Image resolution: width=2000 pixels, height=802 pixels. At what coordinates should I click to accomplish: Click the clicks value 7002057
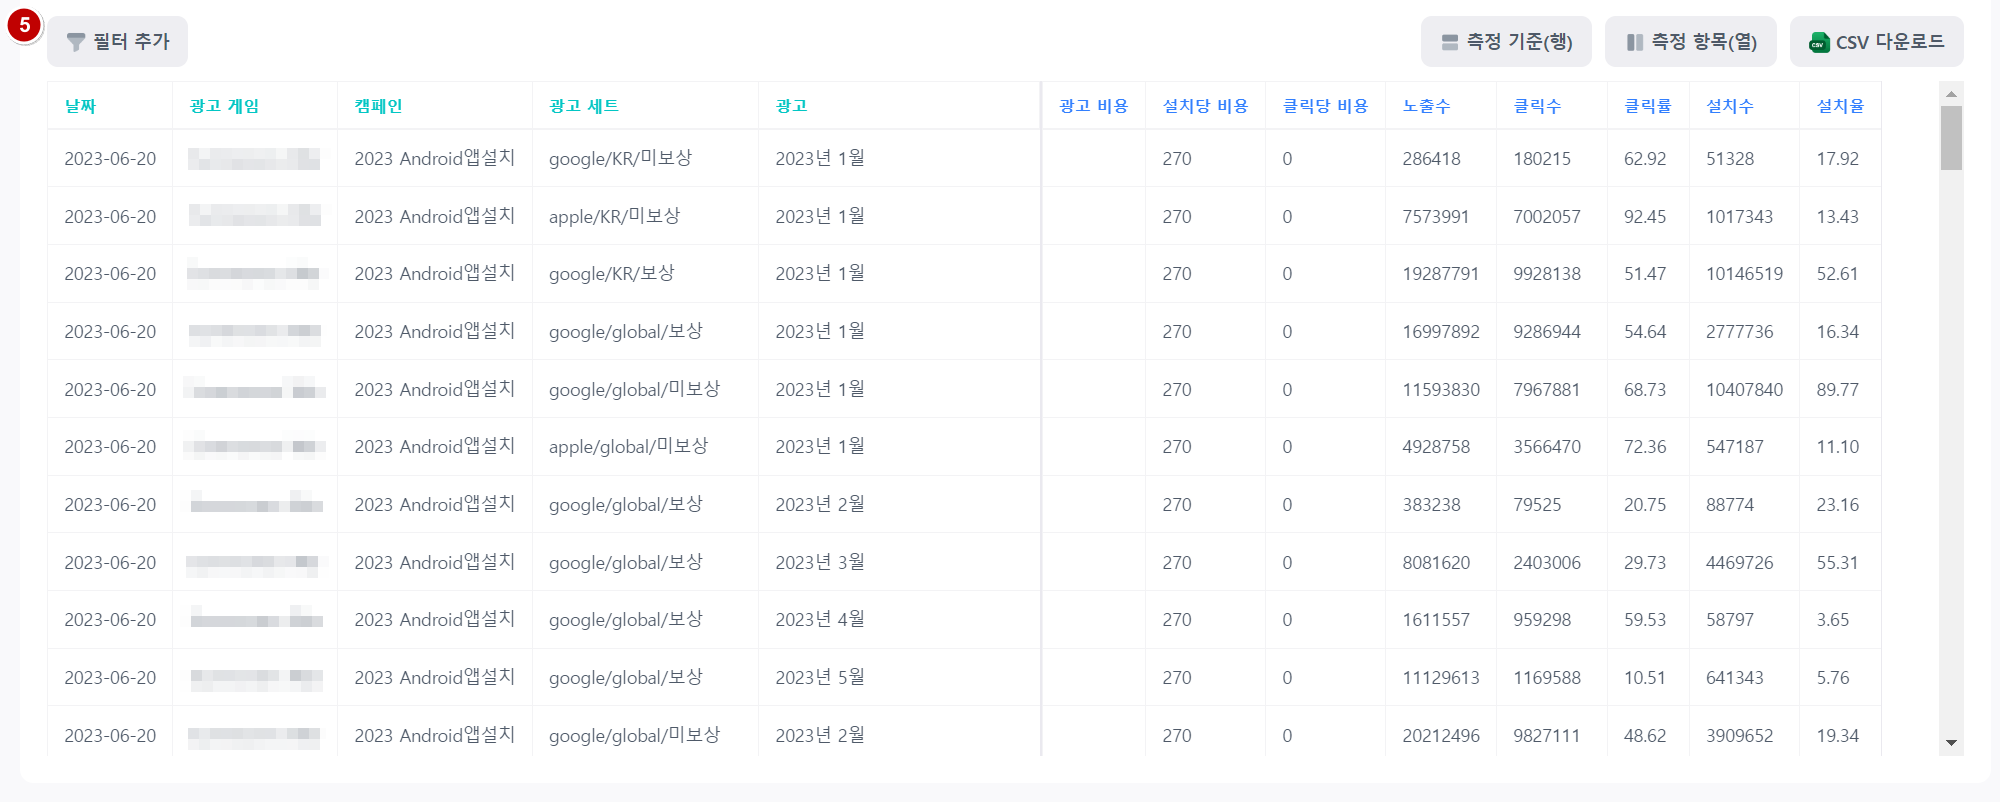click(x=1547, y=217)
